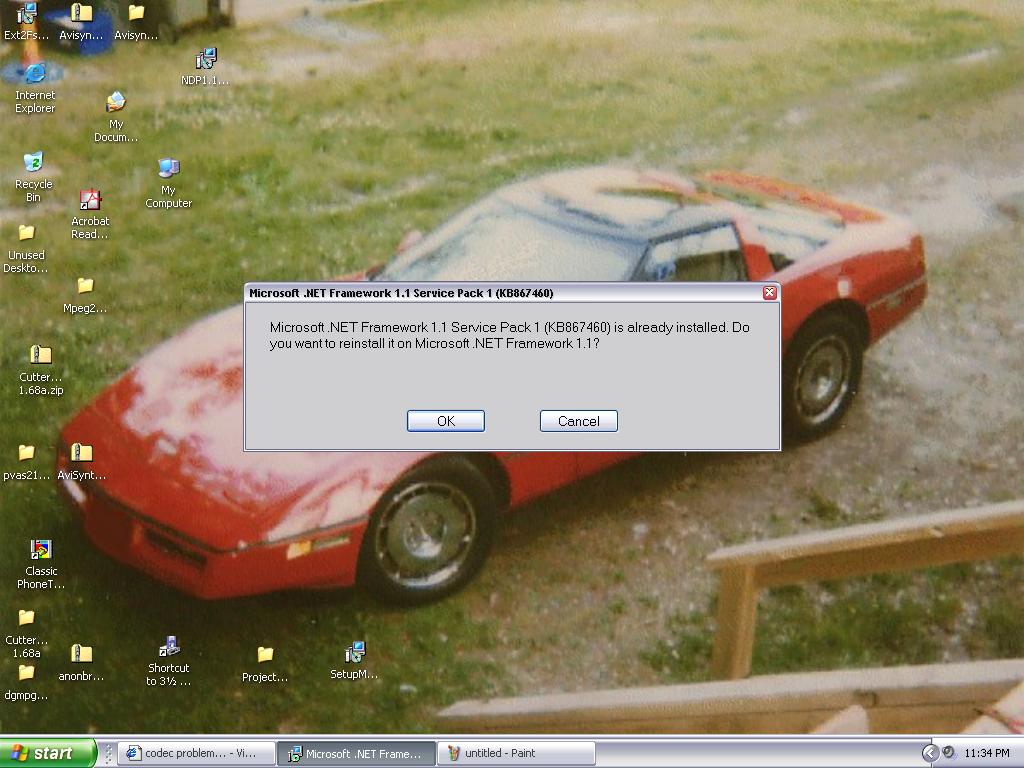The image size is (1024, 768).
Task: Click the 11:34 PM taskbar clock
Action: (x=987, y=753)
